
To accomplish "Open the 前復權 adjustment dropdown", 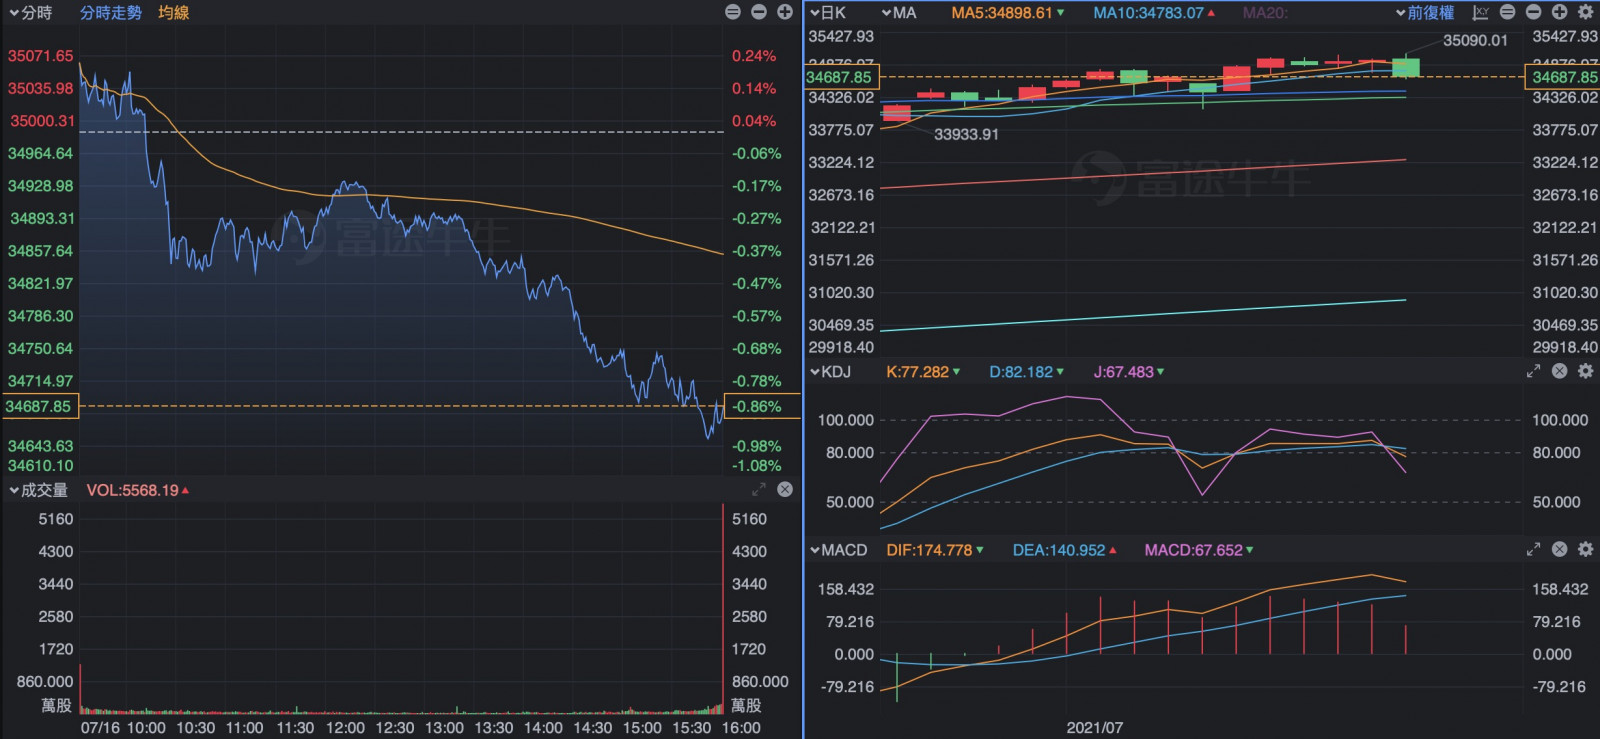I will [x=1425, y=13].
